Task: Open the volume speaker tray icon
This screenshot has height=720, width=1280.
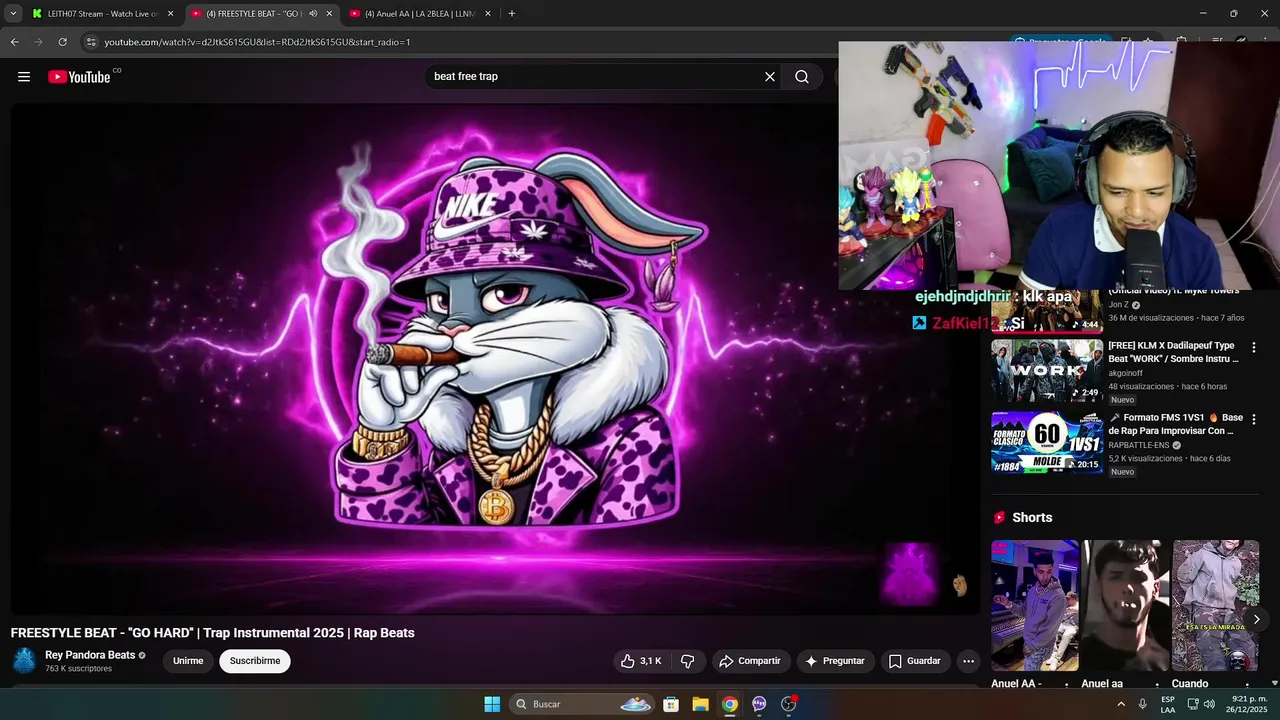Action: click(x=1209, y=704)
